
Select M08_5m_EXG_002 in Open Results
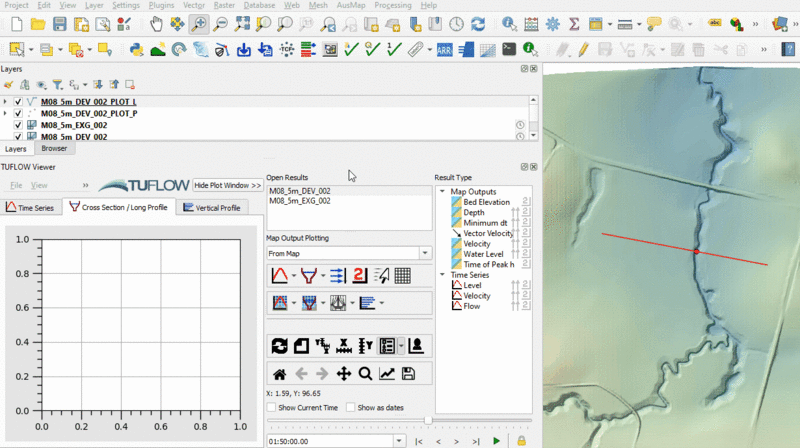pos(300,201)
